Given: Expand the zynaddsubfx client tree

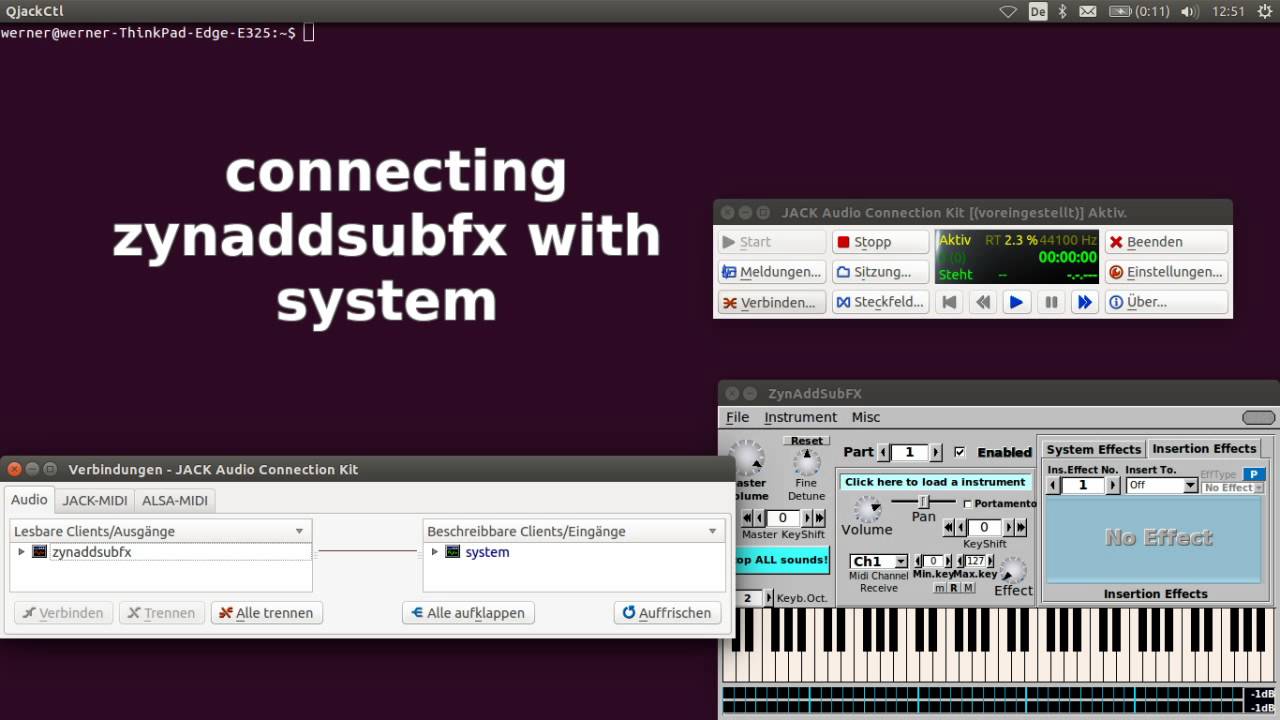Looking at the screenshot, I should pyautogui.click(x=21, y=552).
